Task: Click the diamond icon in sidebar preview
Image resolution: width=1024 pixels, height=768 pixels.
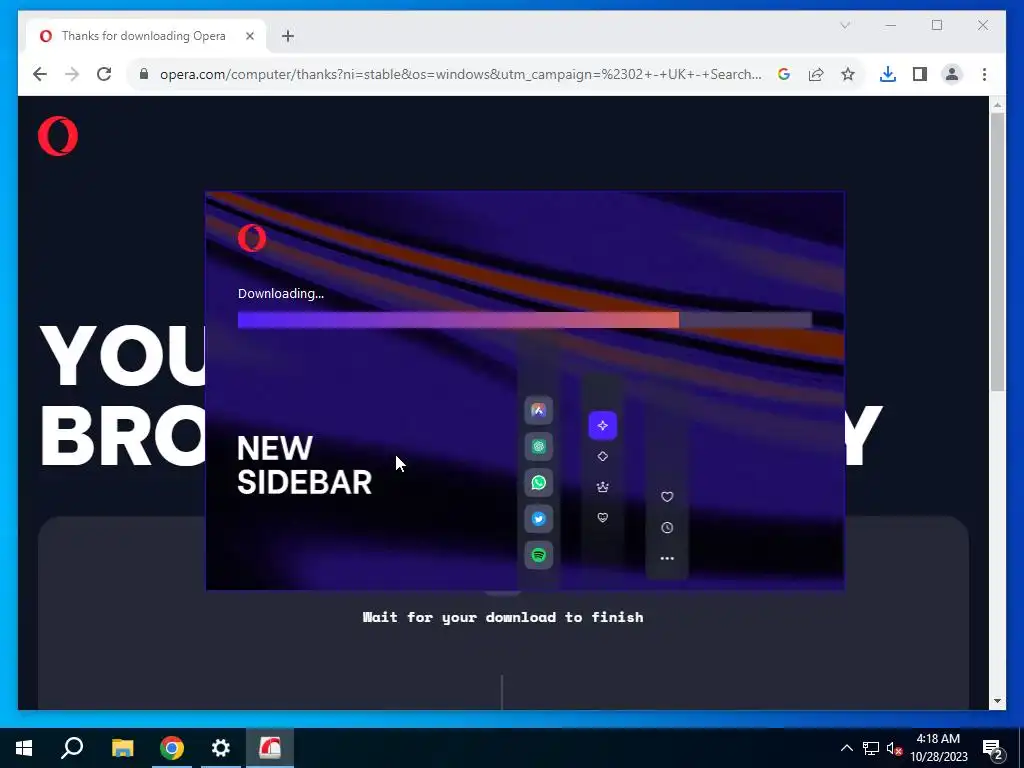Action: click(602, 456)
